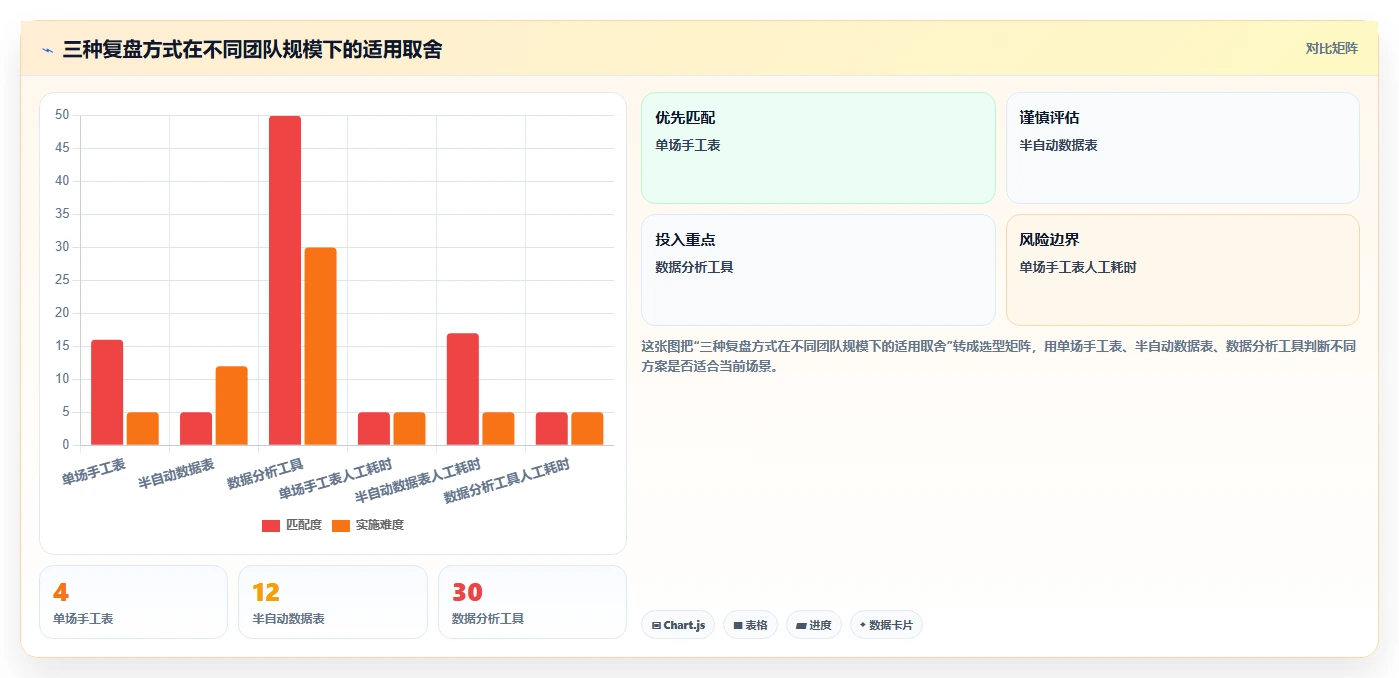Click the stat card showing 4 单场手工表
The image size is (1399, 678).
133,602
